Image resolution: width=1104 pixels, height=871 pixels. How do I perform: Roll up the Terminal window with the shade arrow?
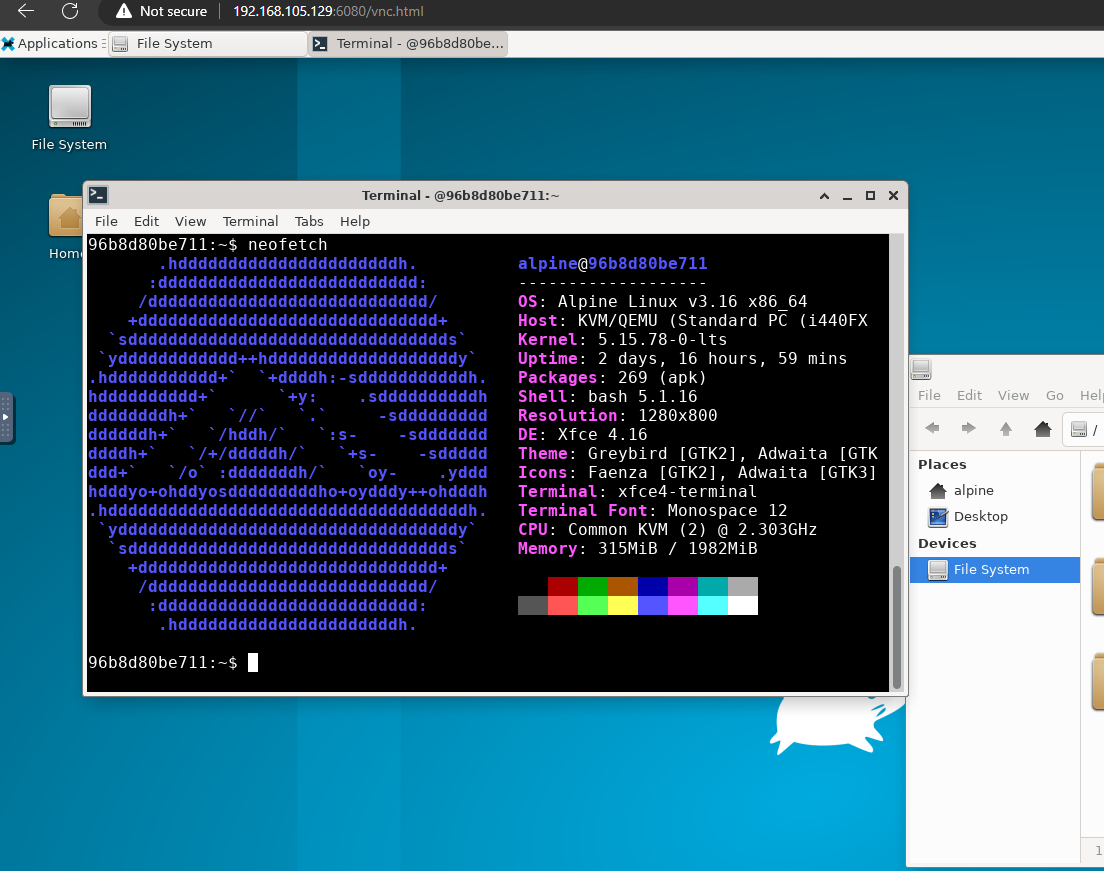coord(824,195)
